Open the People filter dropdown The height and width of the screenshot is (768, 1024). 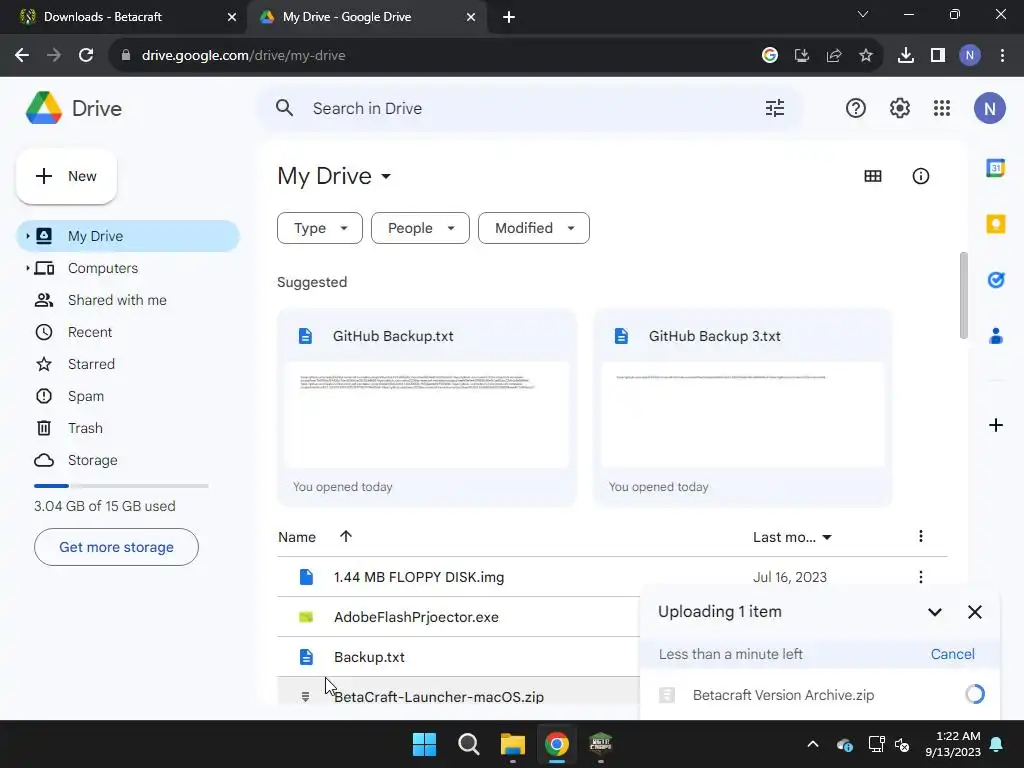[x=420, y=228]
